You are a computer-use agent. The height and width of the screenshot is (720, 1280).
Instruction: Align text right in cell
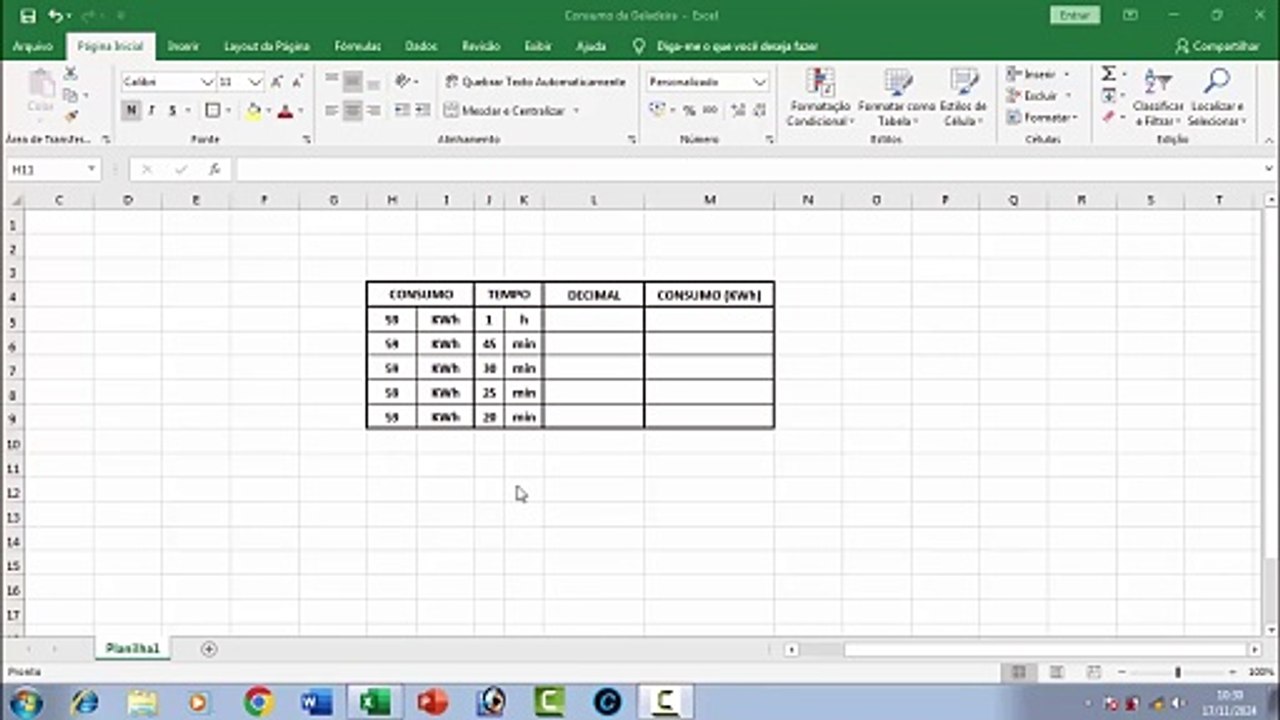pos(372,111)
